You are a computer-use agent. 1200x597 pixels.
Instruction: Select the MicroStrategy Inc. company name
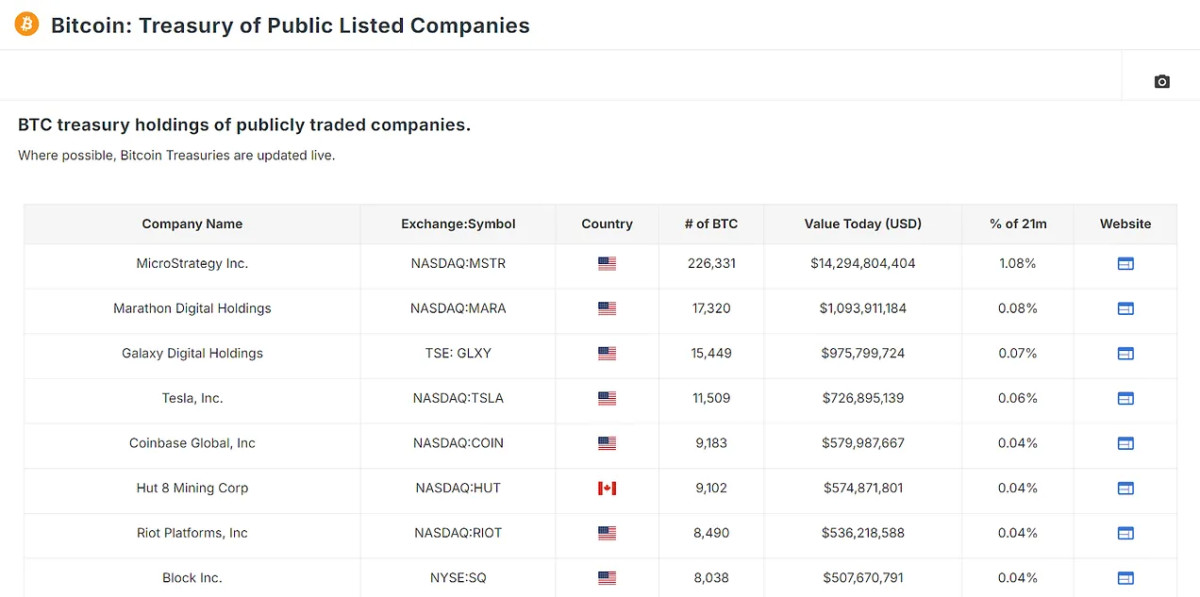click(x=192, y=264)
